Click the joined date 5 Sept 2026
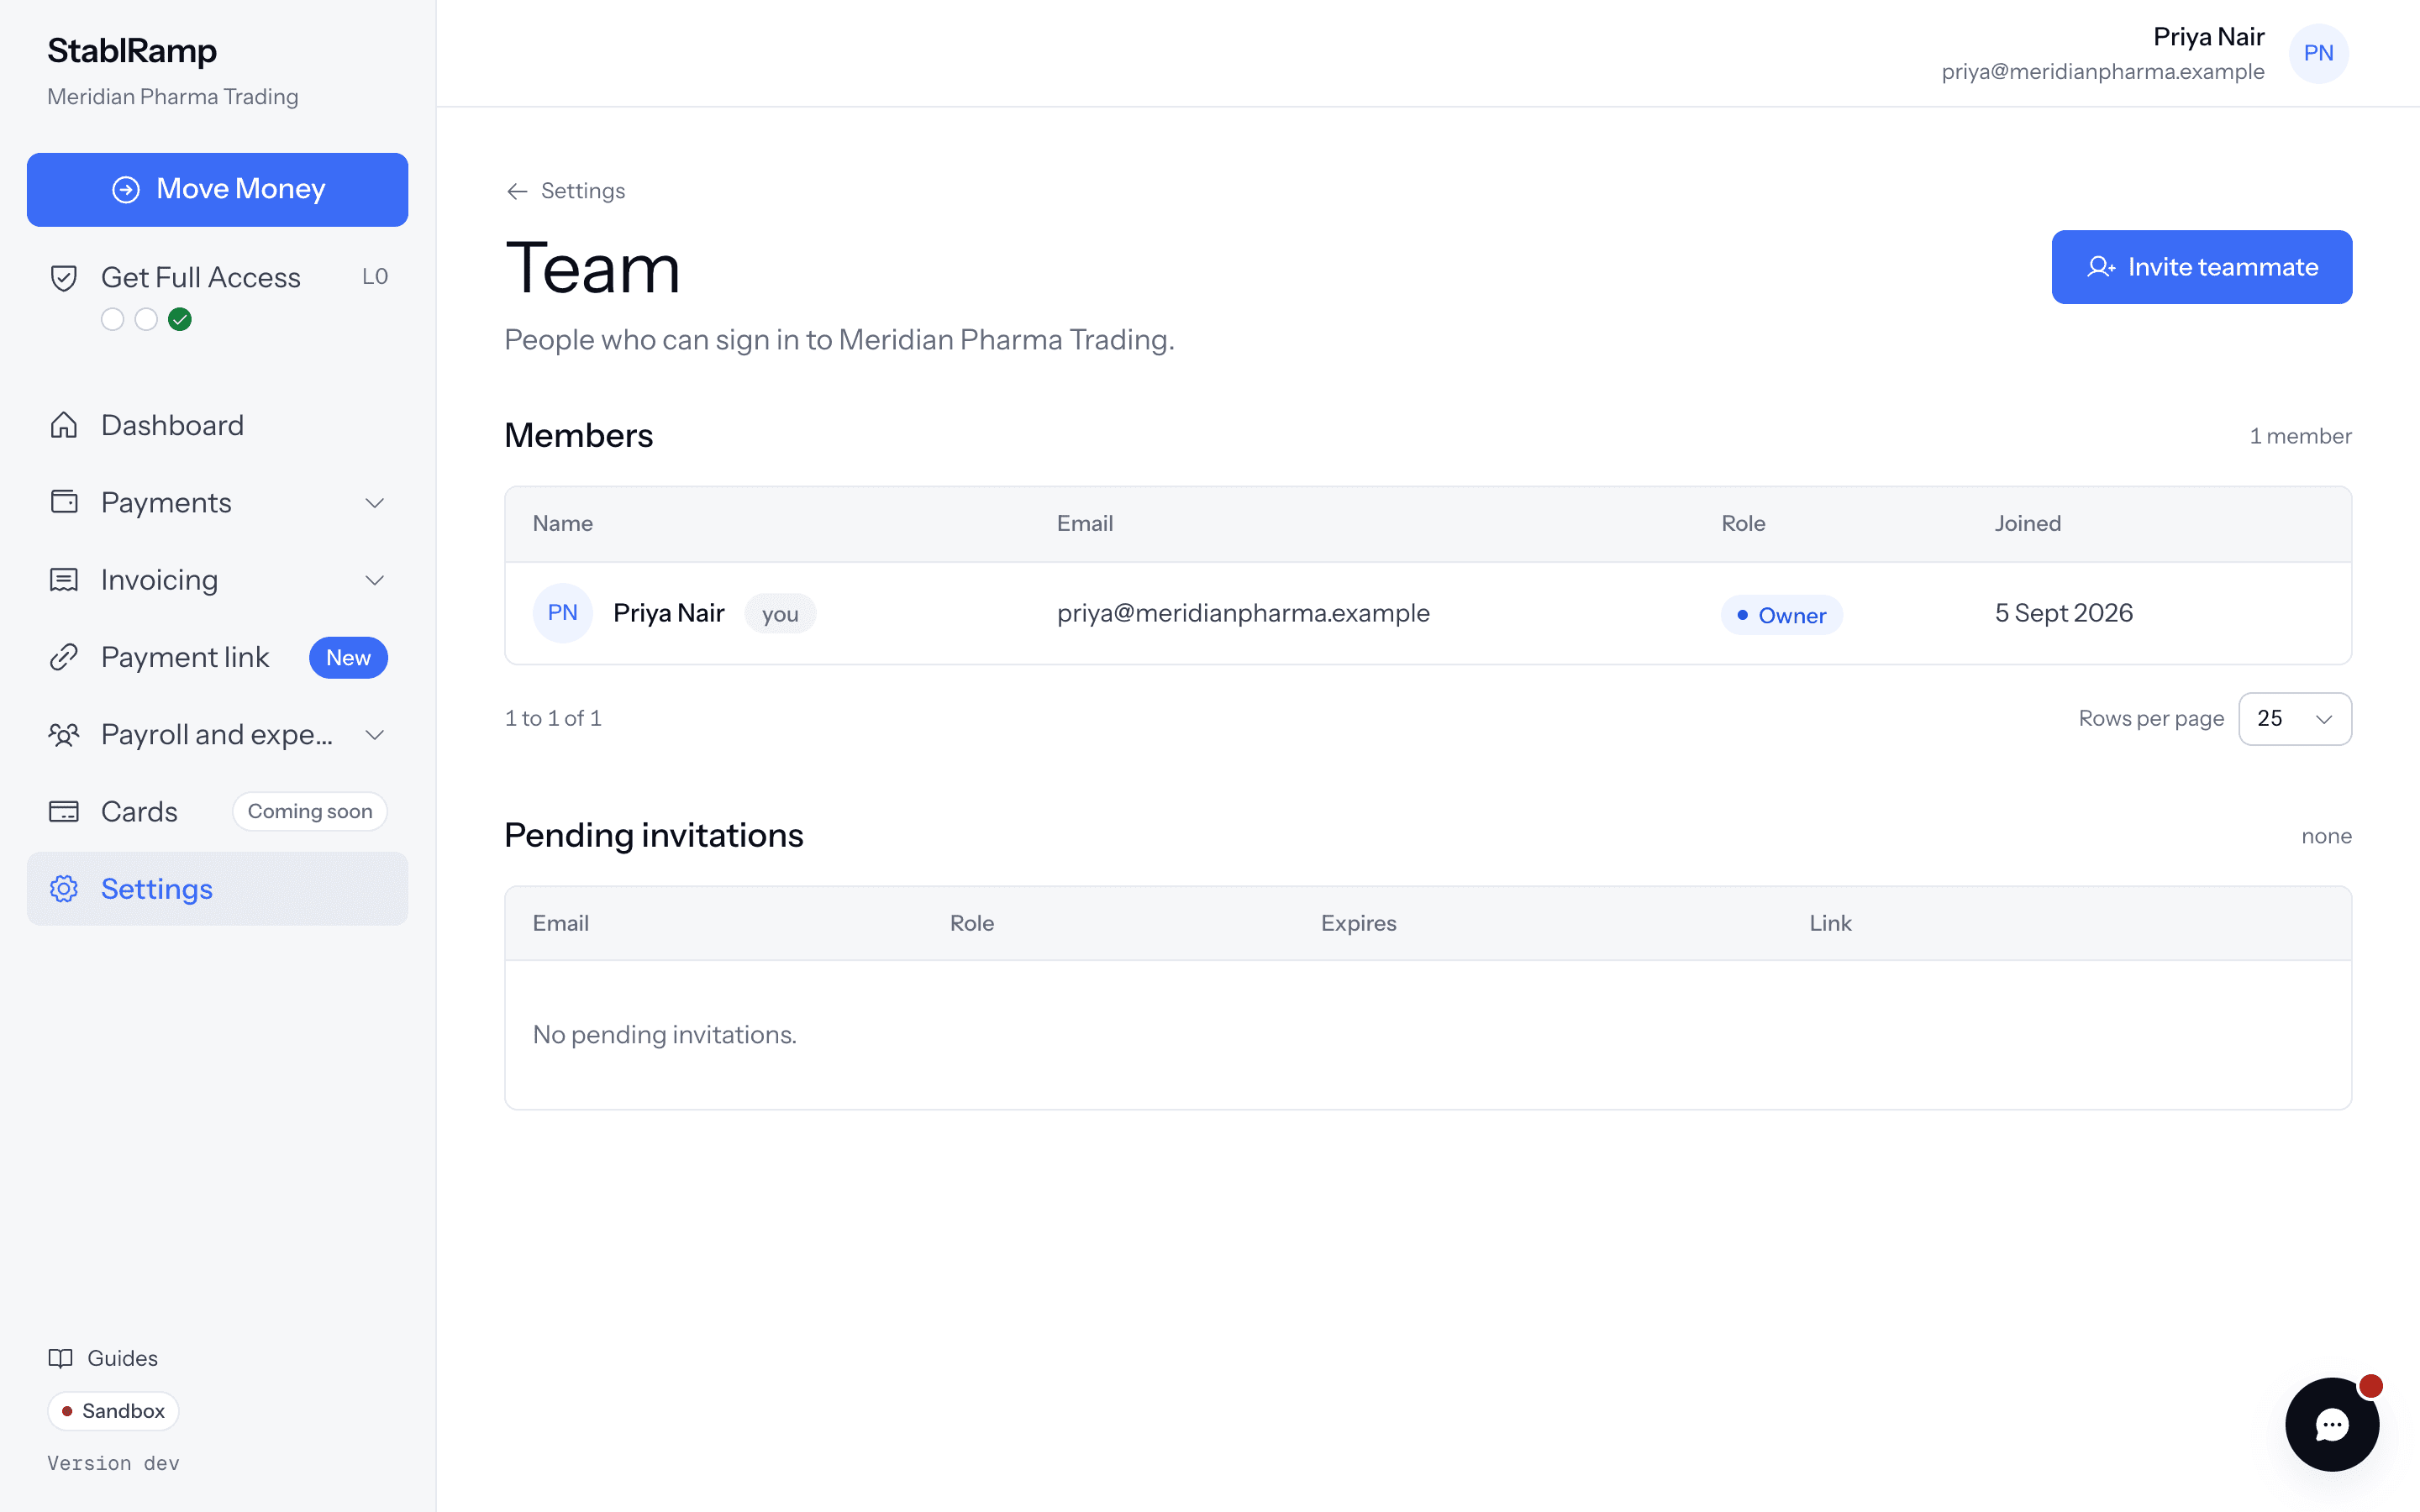The image size is (2420, 1512). (x=2064, y=613)
